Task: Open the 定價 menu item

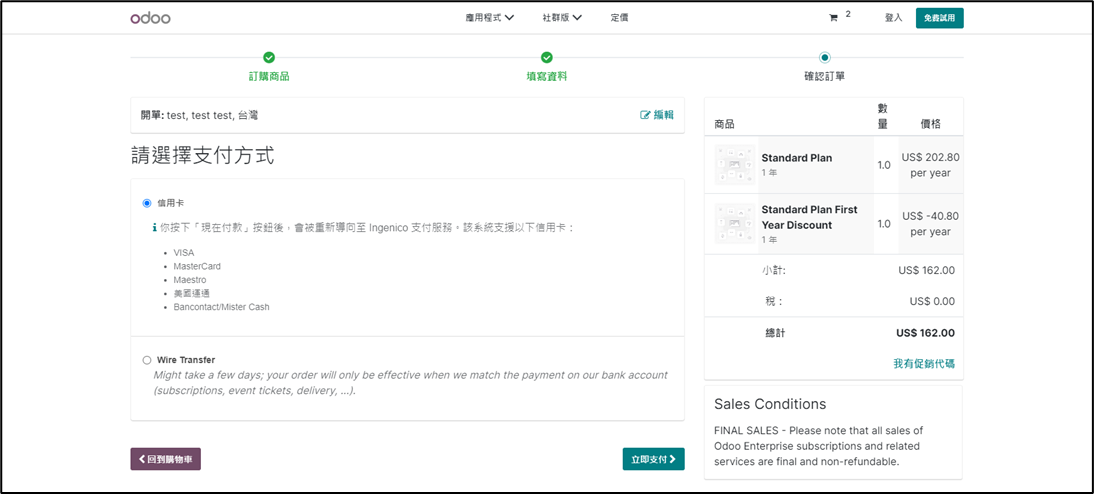Action: tap(620, 18)
